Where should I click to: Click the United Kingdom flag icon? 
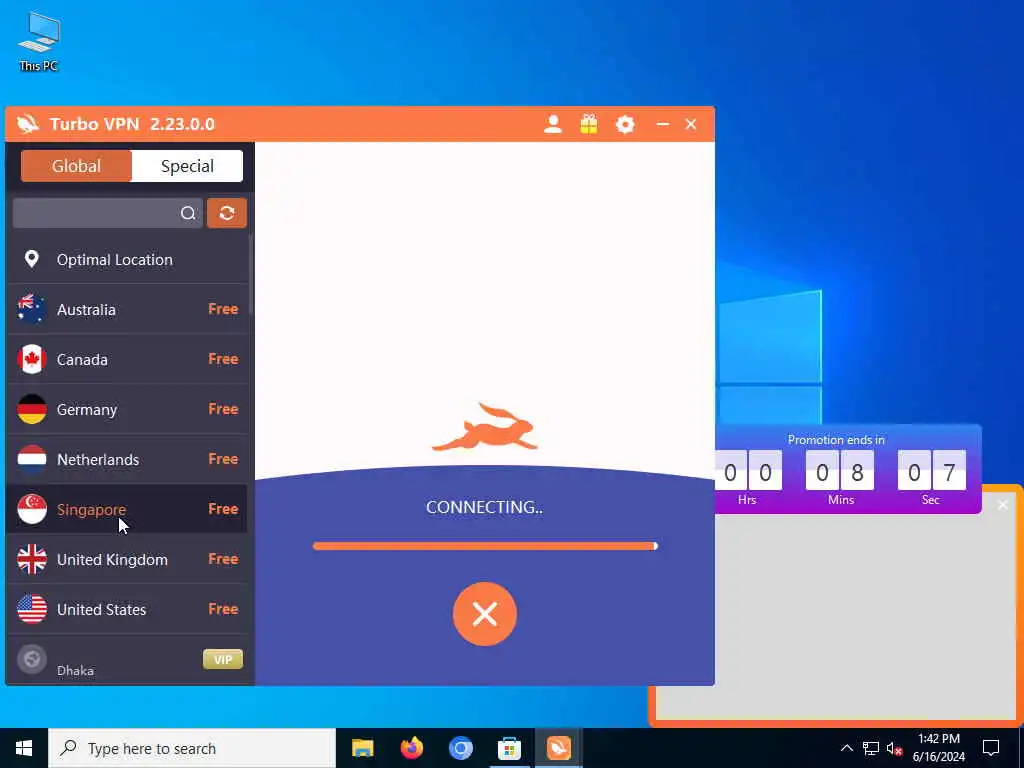(31, 560)
